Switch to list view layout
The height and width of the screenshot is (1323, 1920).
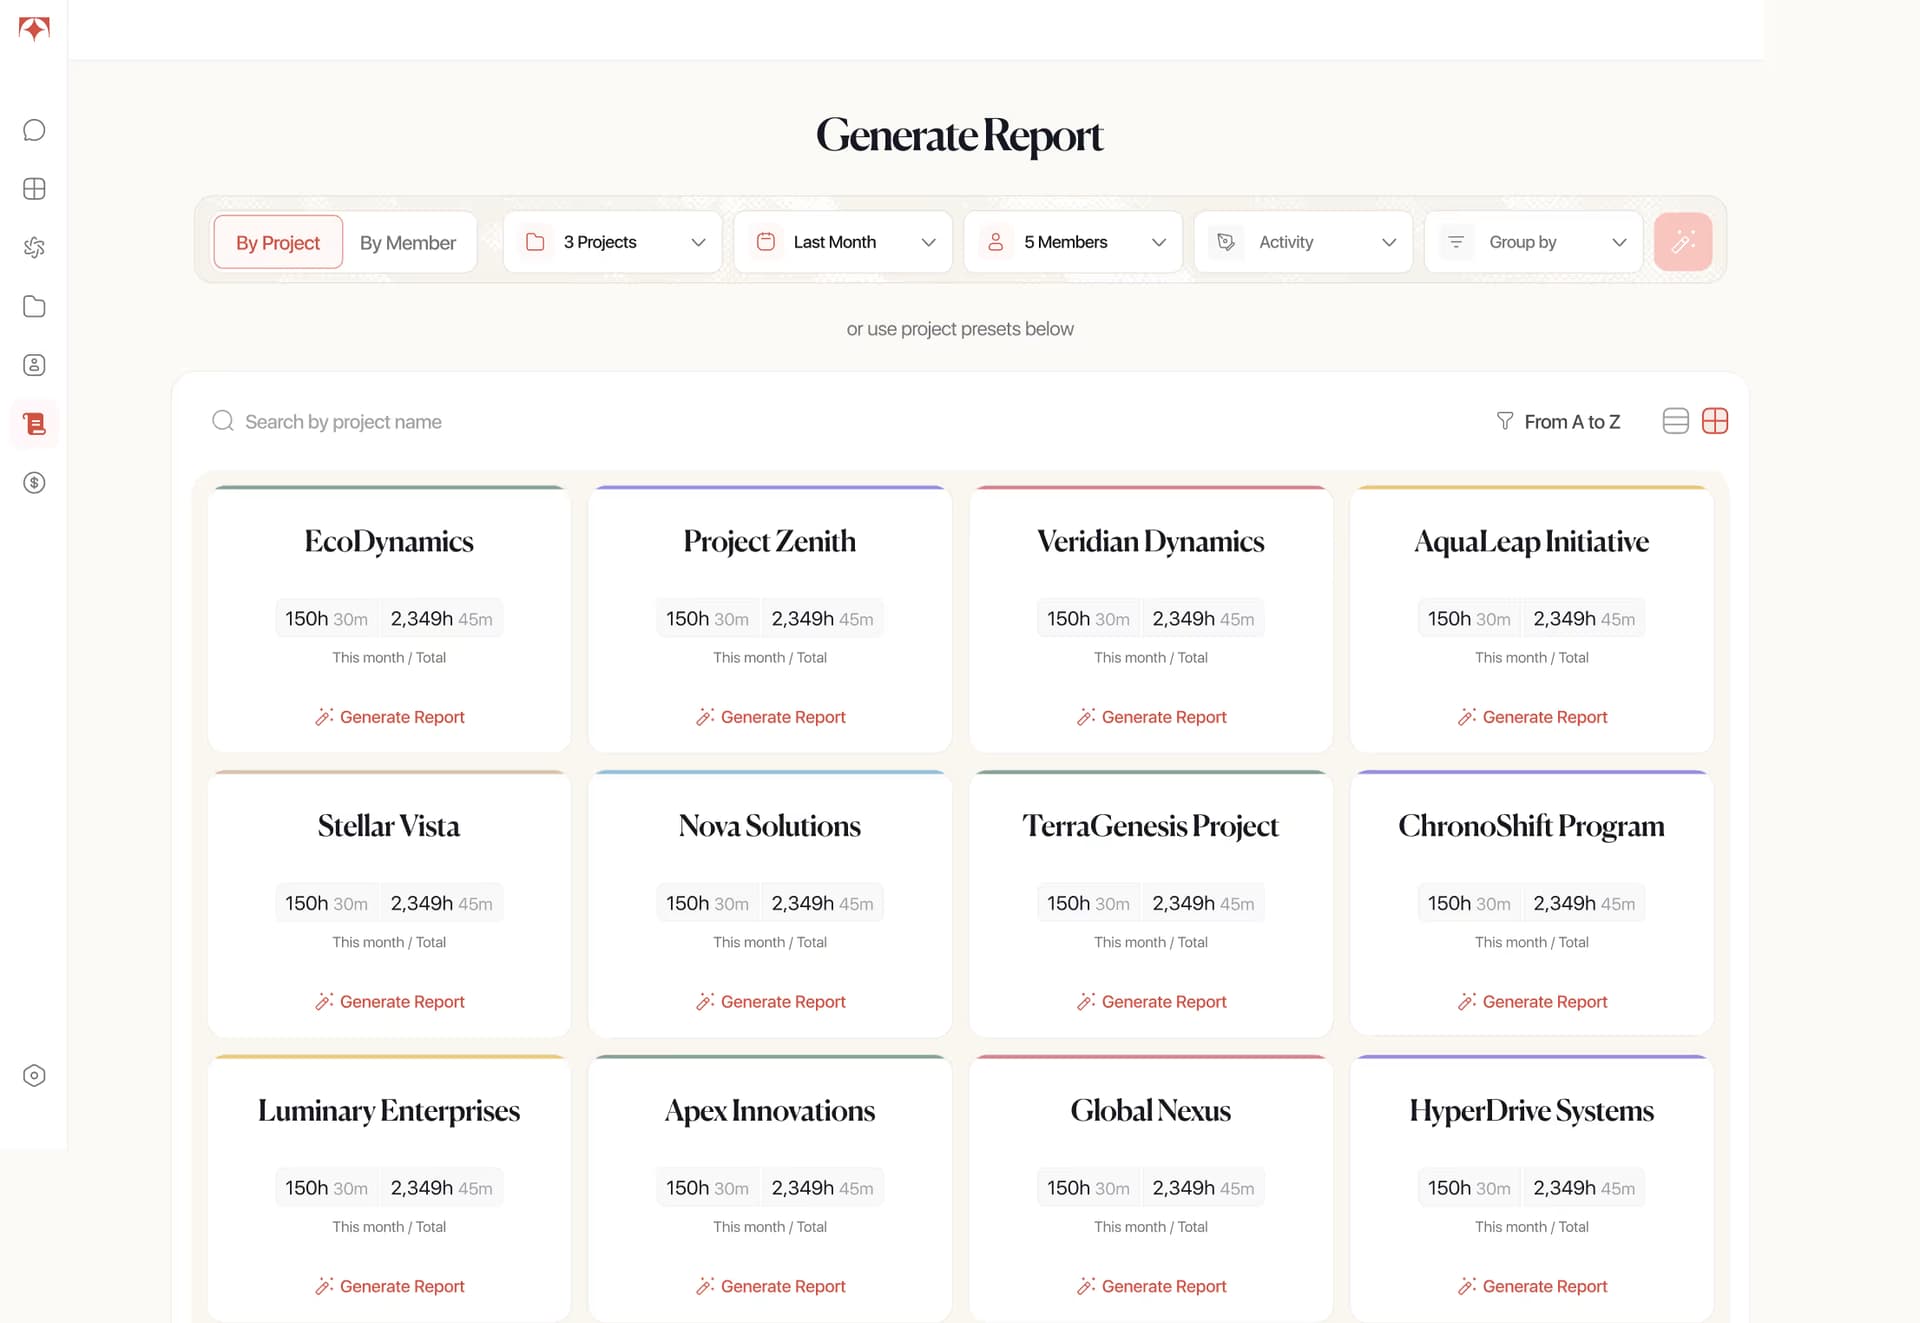1676,421
